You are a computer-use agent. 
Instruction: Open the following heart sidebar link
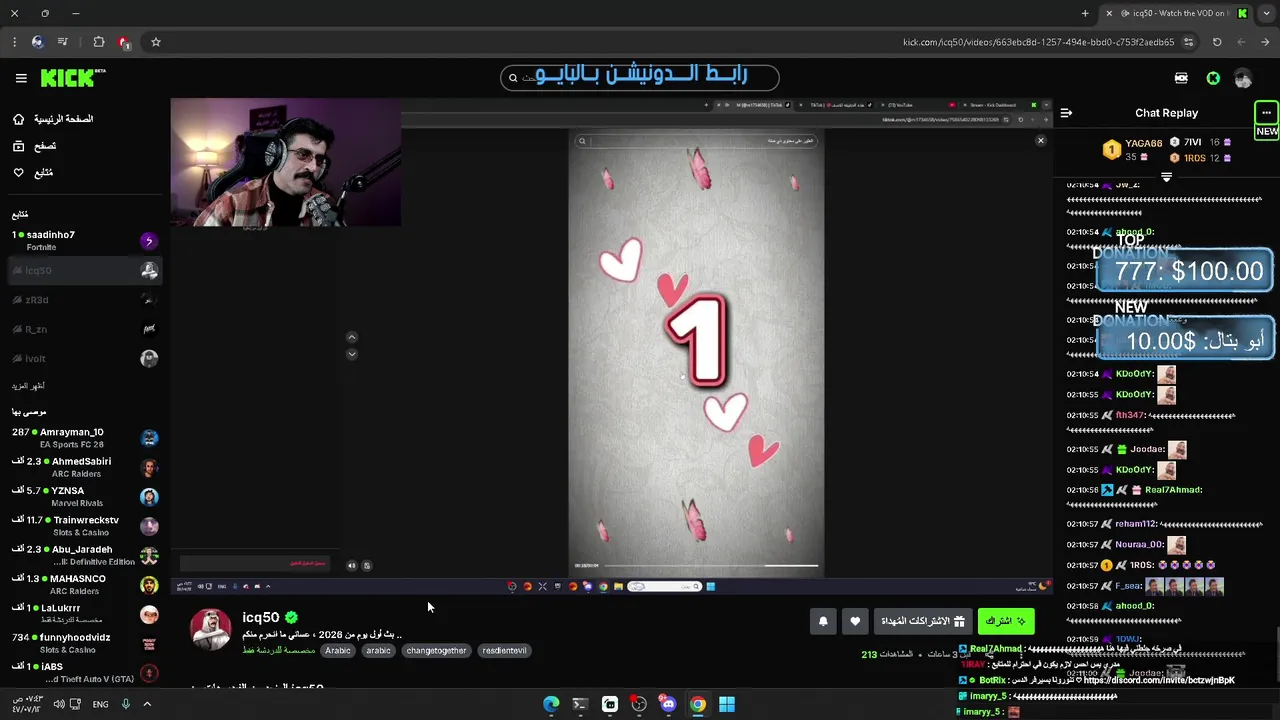pos(32,173)
